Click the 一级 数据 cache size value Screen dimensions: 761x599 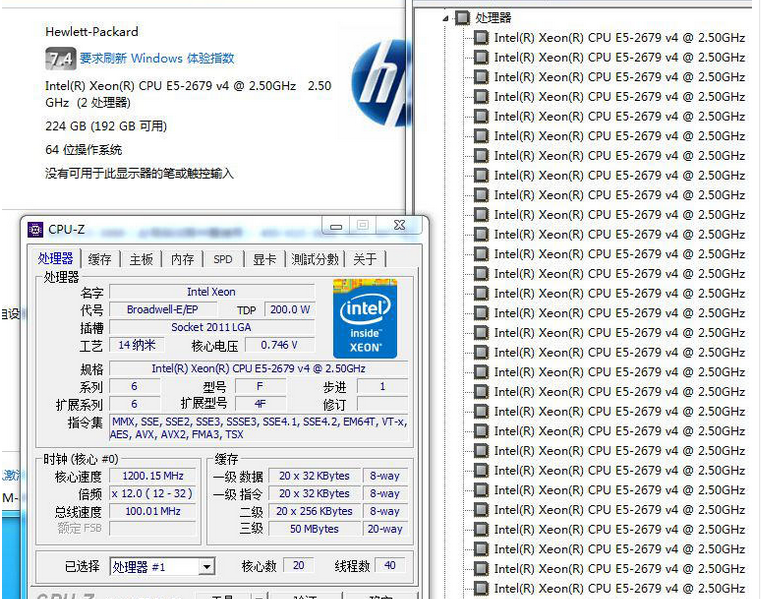pyautogui.click(x=314, y=476)
